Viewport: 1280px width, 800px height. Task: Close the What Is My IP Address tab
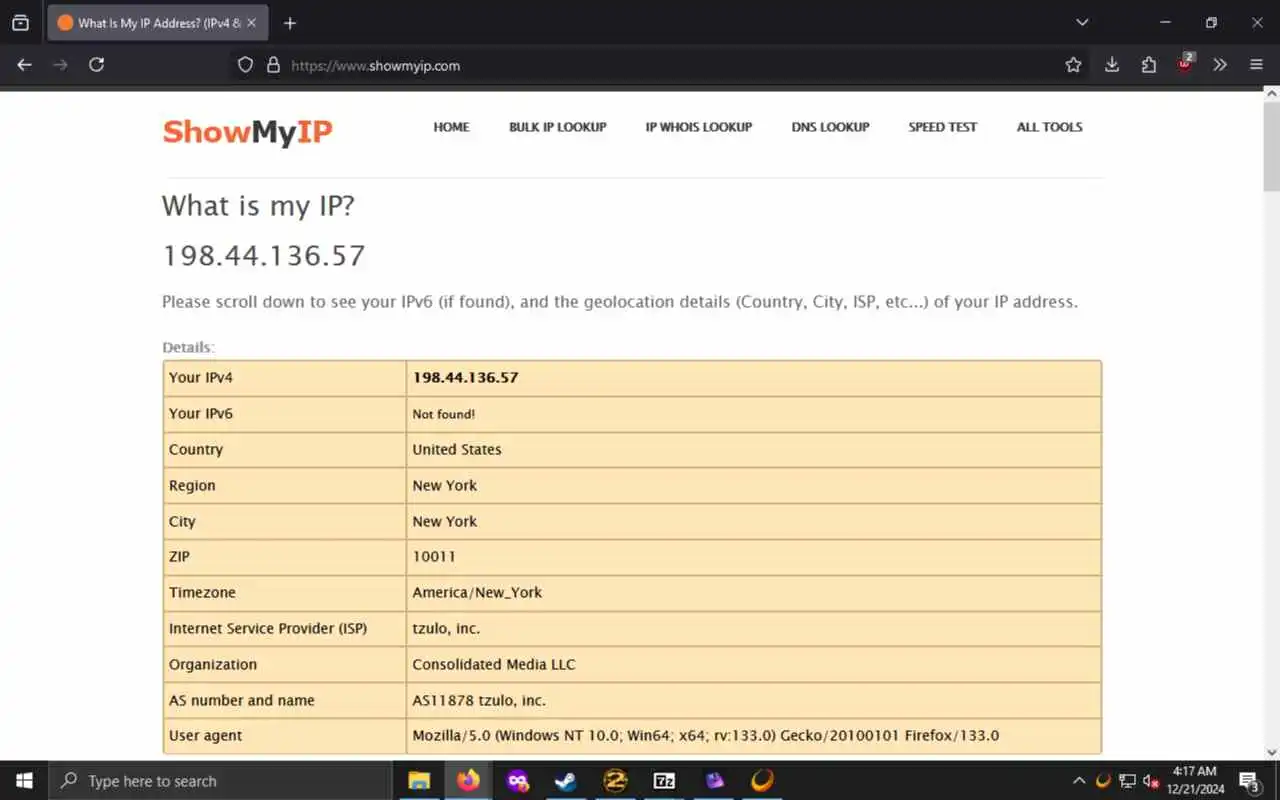point(251,23)
